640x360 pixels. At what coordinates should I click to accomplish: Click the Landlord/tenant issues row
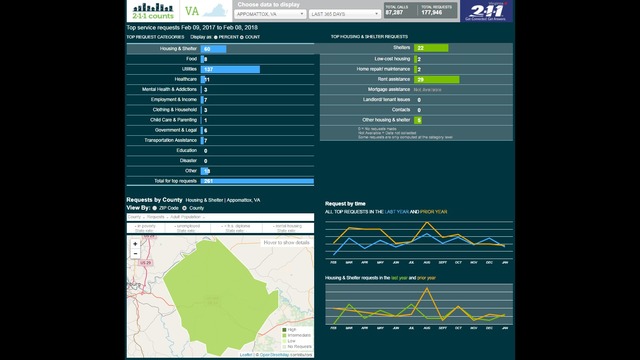coord(416,100)
